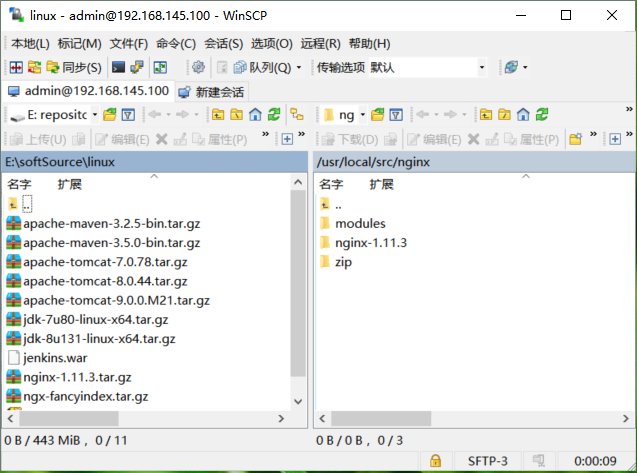
Task: Click local open directory folder icon
Action: point(110,115)
